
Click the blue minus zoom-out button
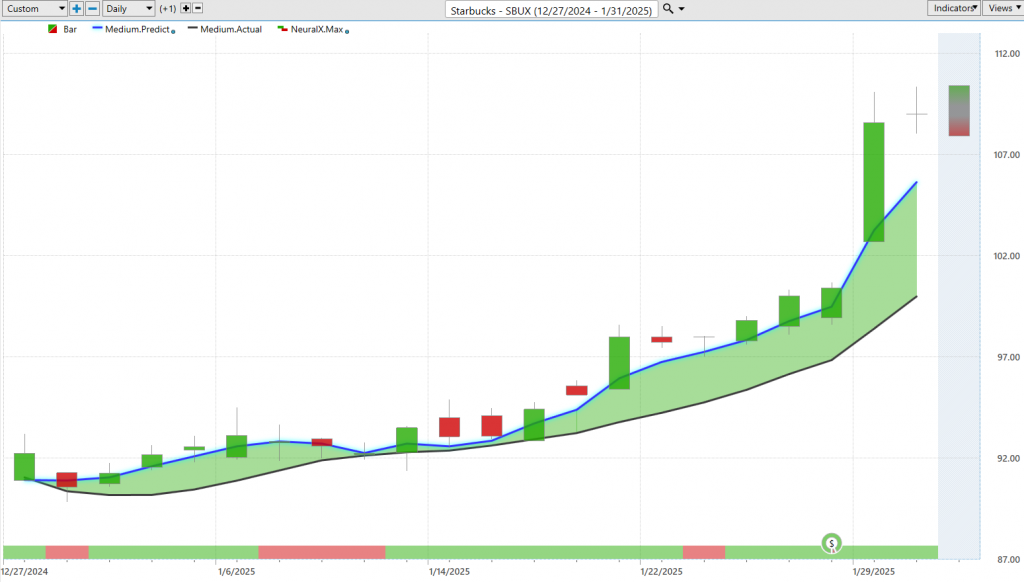coord(92,8)
